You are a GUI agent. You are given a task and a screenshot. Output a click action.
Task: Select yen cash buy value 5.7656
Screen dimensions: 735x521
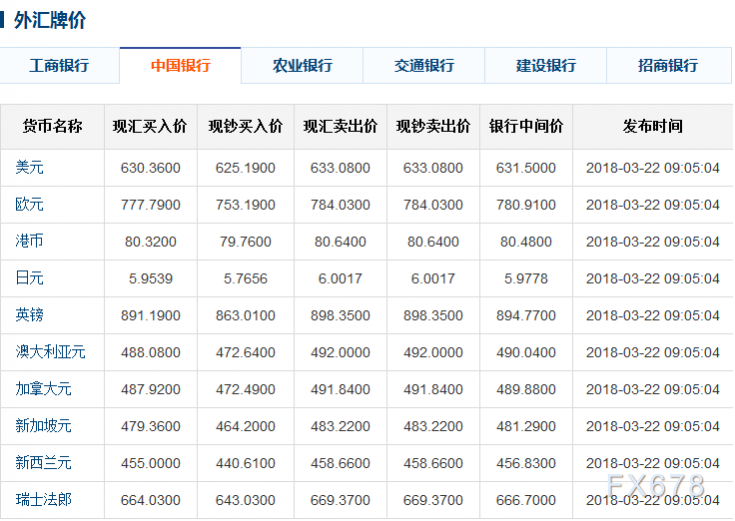[x=245, y=279]
